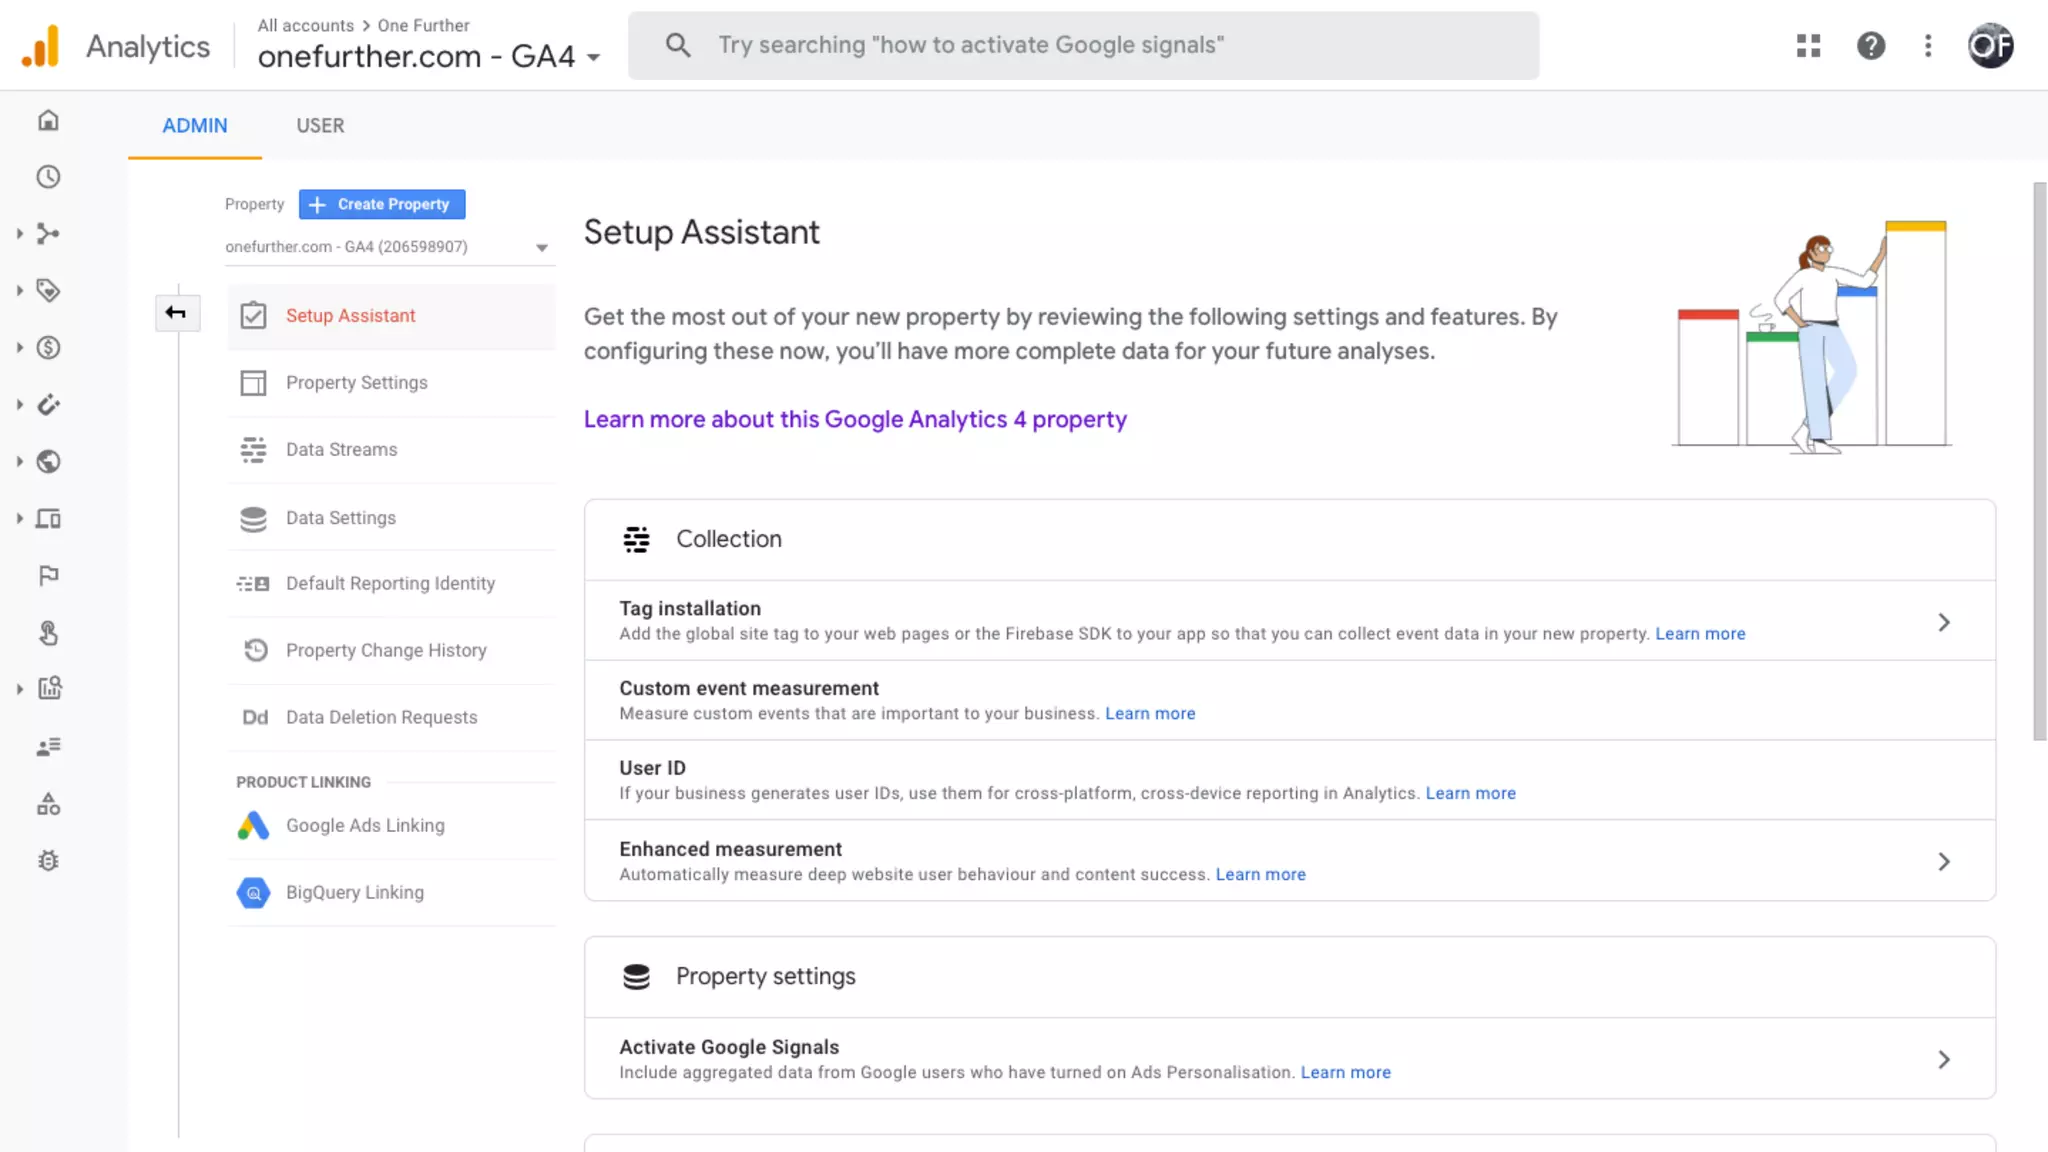This screenshot has height=1152, width=2048.
Task: Click the collapse back-arrow beside Setup Assistant
Action: pos(176,313)
